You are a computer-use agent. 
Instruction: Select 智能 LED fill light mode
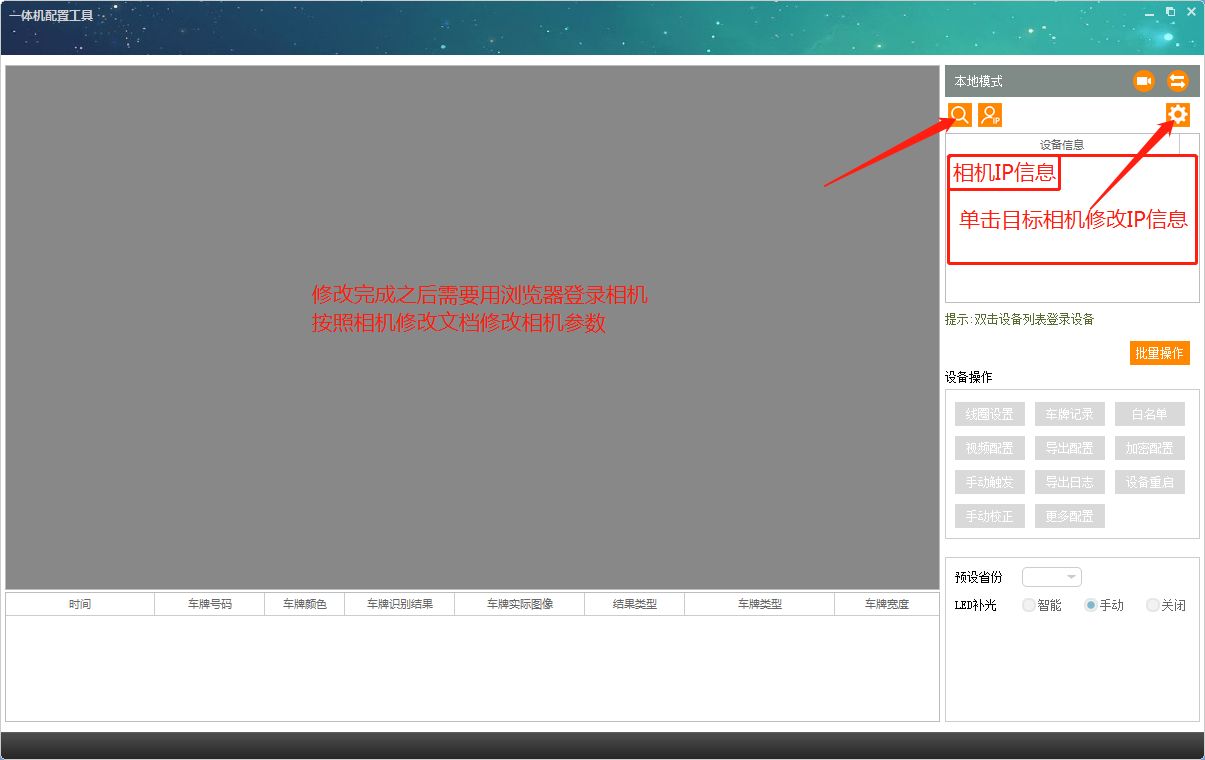coord(1042,605)
